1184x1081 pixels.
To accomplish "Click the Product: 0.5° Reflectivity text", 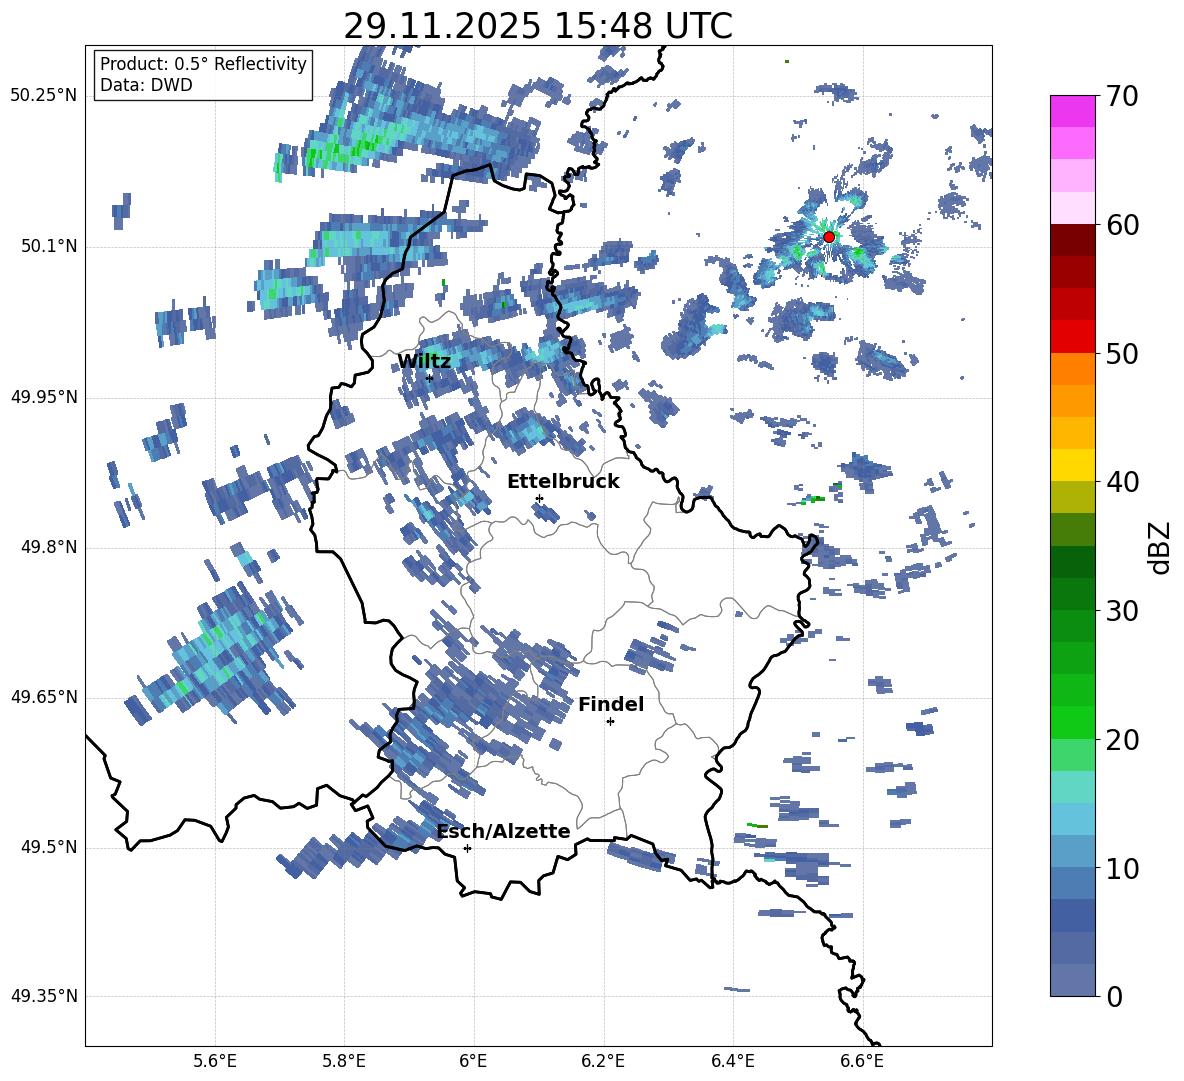I will [x=203, y=64].
